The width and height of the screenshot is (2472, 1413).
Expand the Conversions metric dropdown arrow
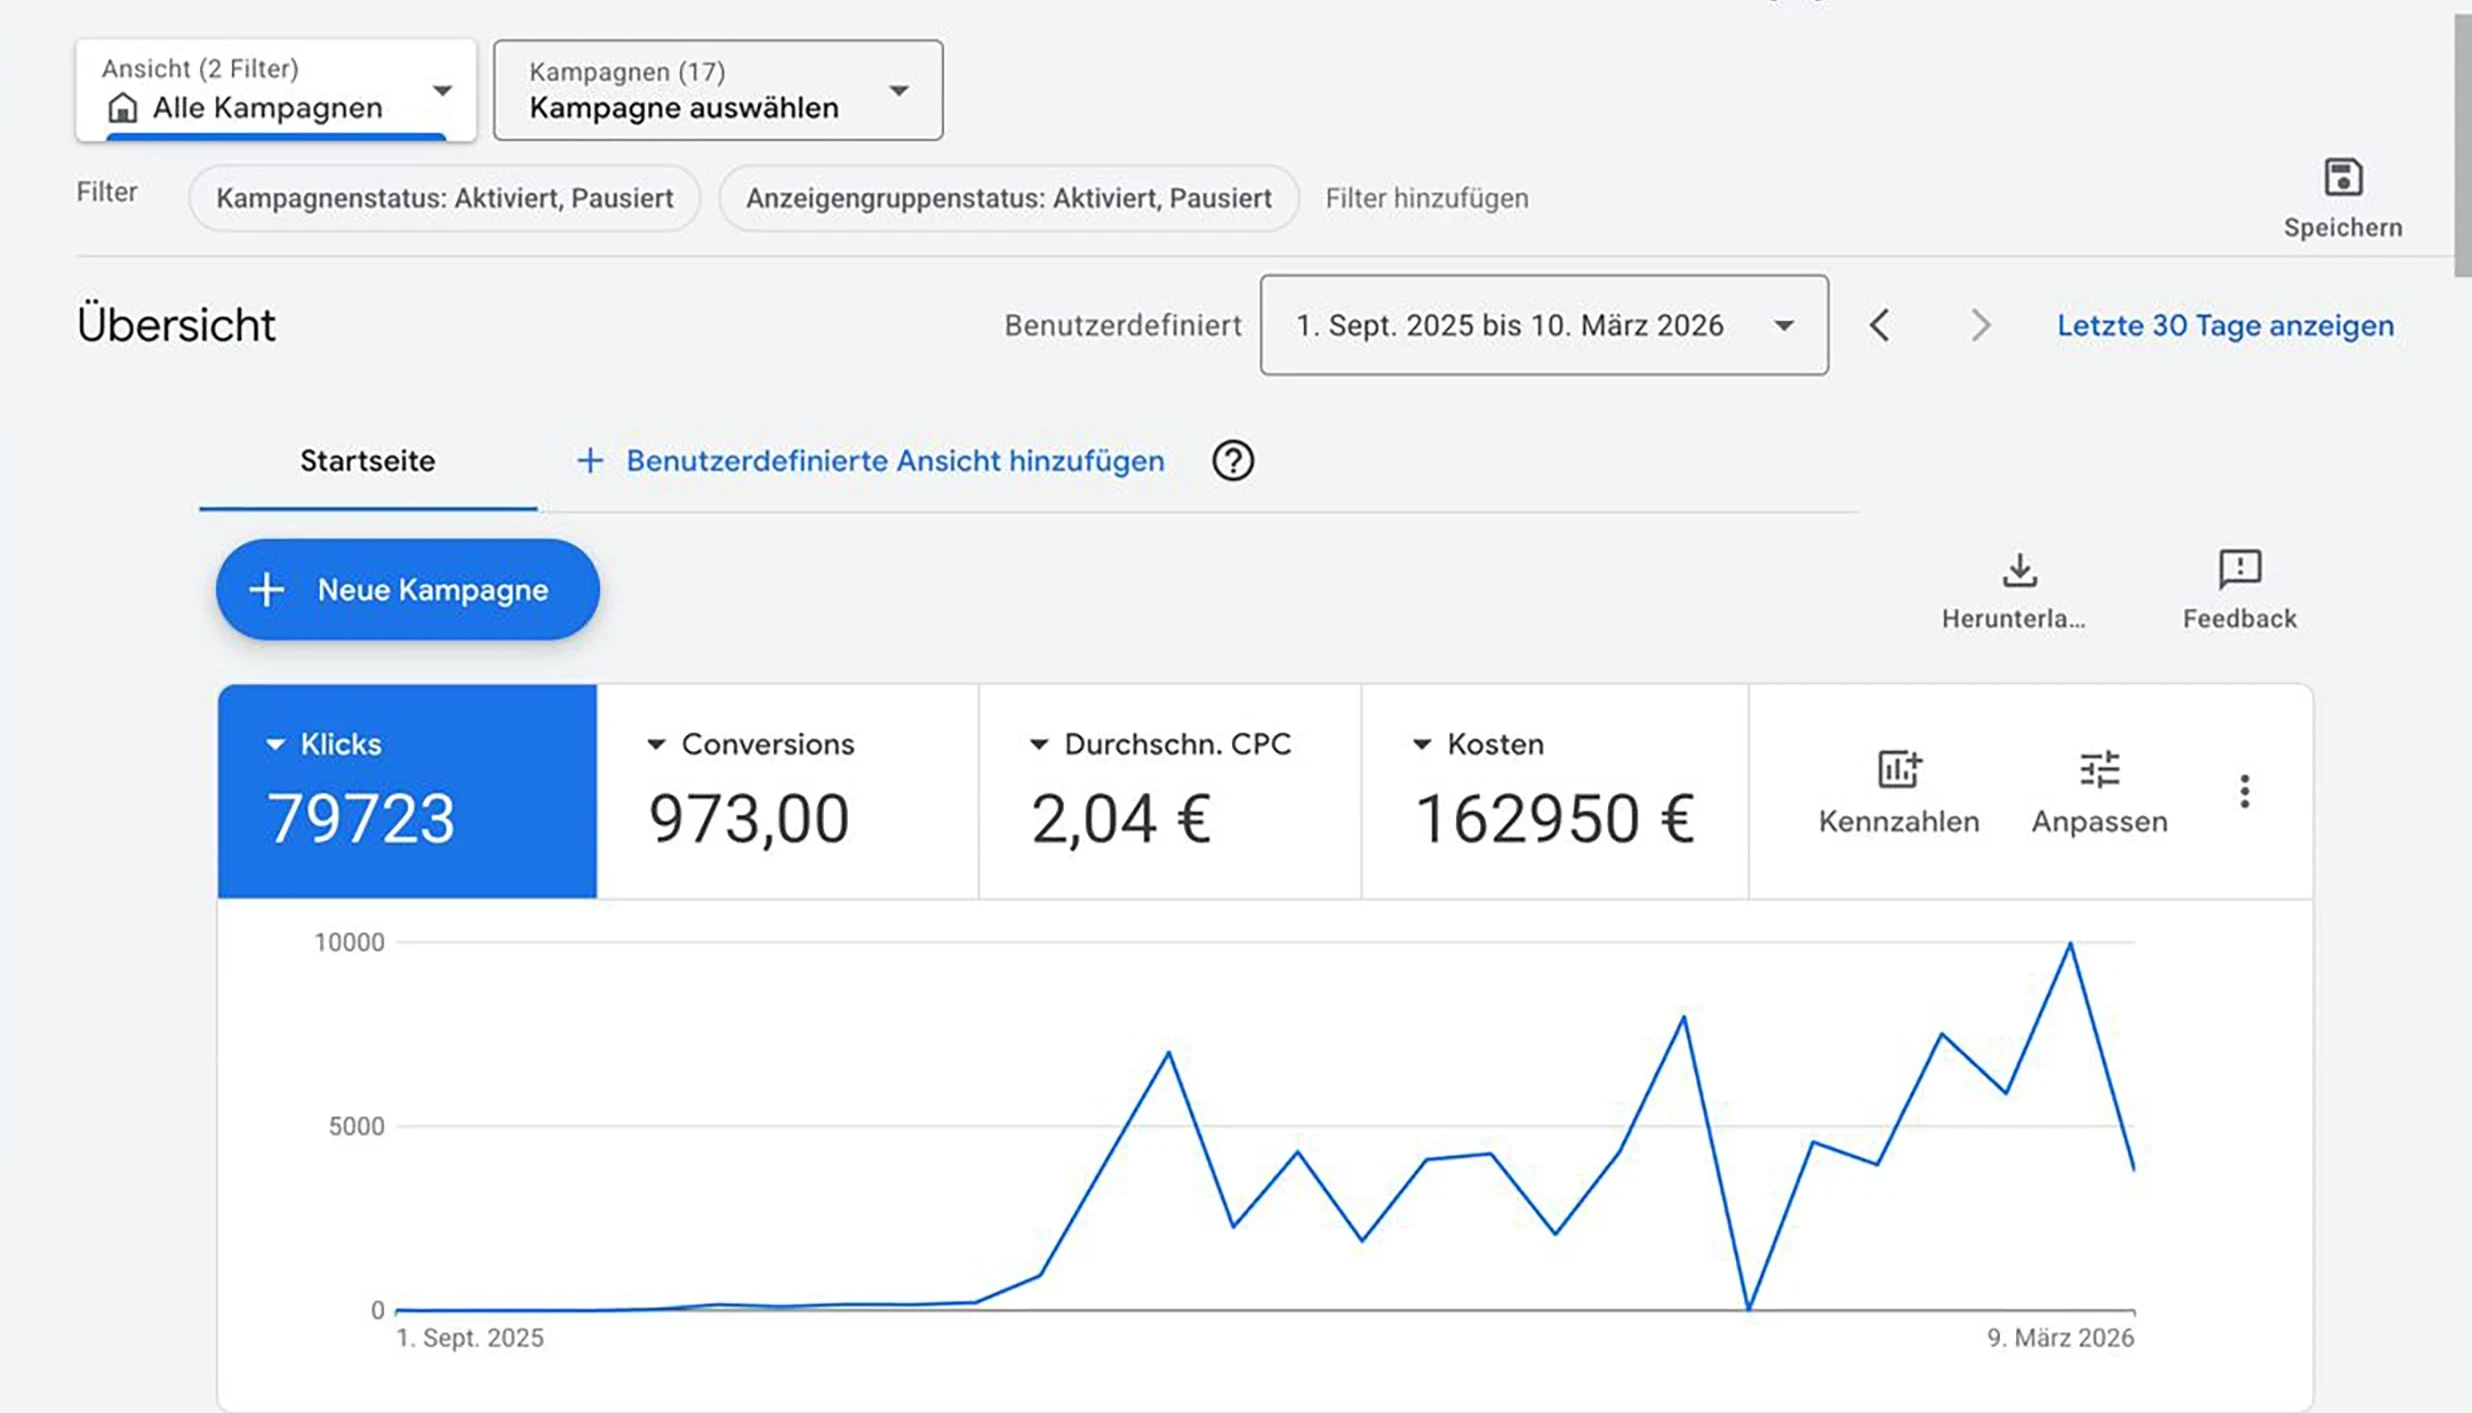(656, 744)
